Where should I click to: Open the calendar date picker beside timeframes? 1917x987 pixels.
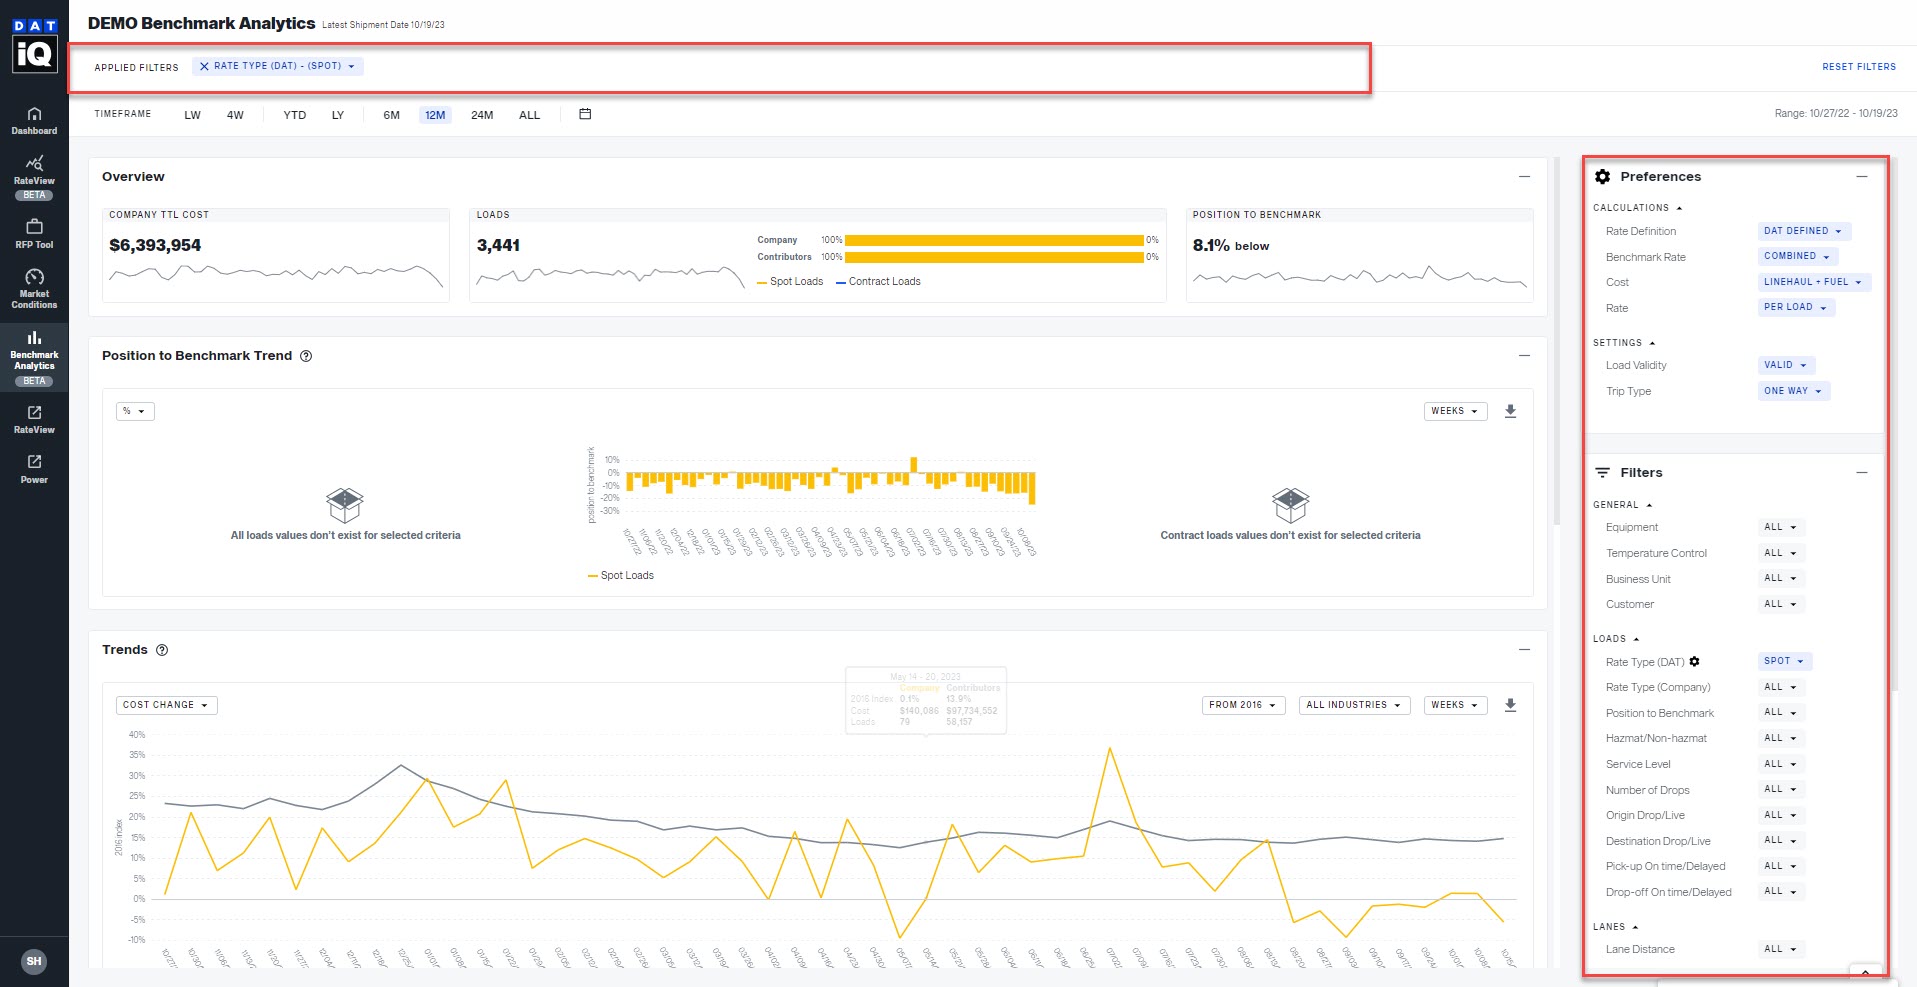point(584,114)
